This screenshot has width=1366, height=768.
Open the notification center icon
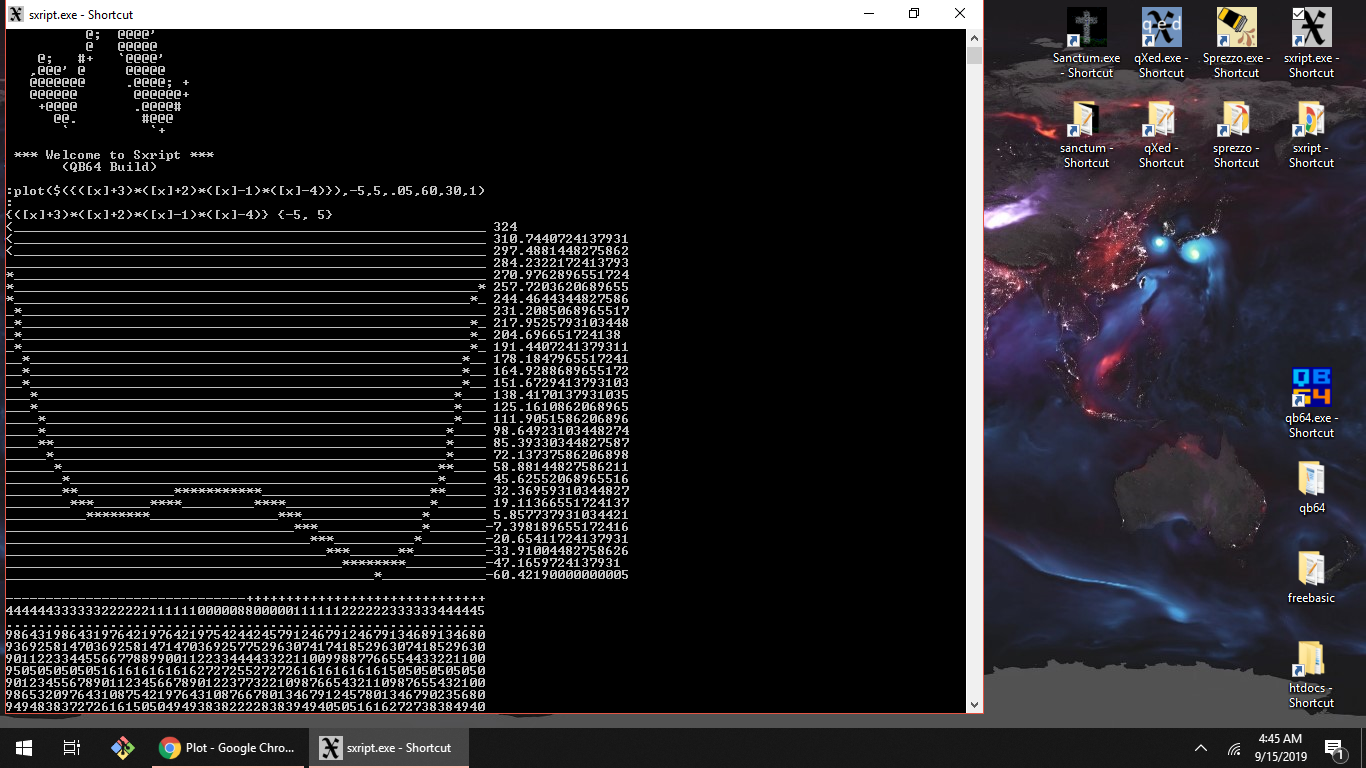pyautogui.click(x=1333, y=748)
